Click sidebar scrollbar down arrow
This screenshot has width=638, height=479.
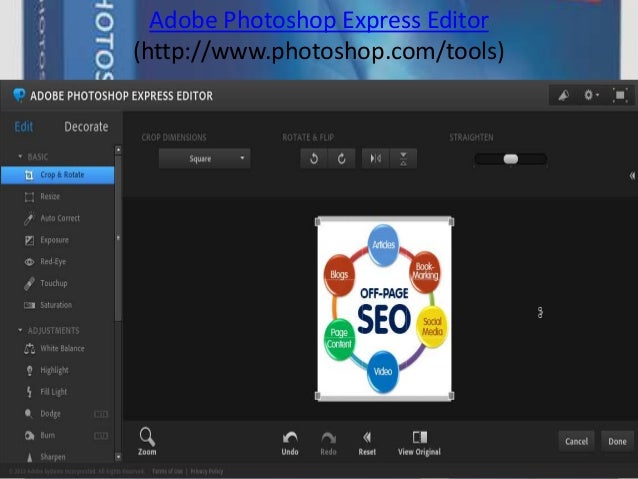point(118,457)
